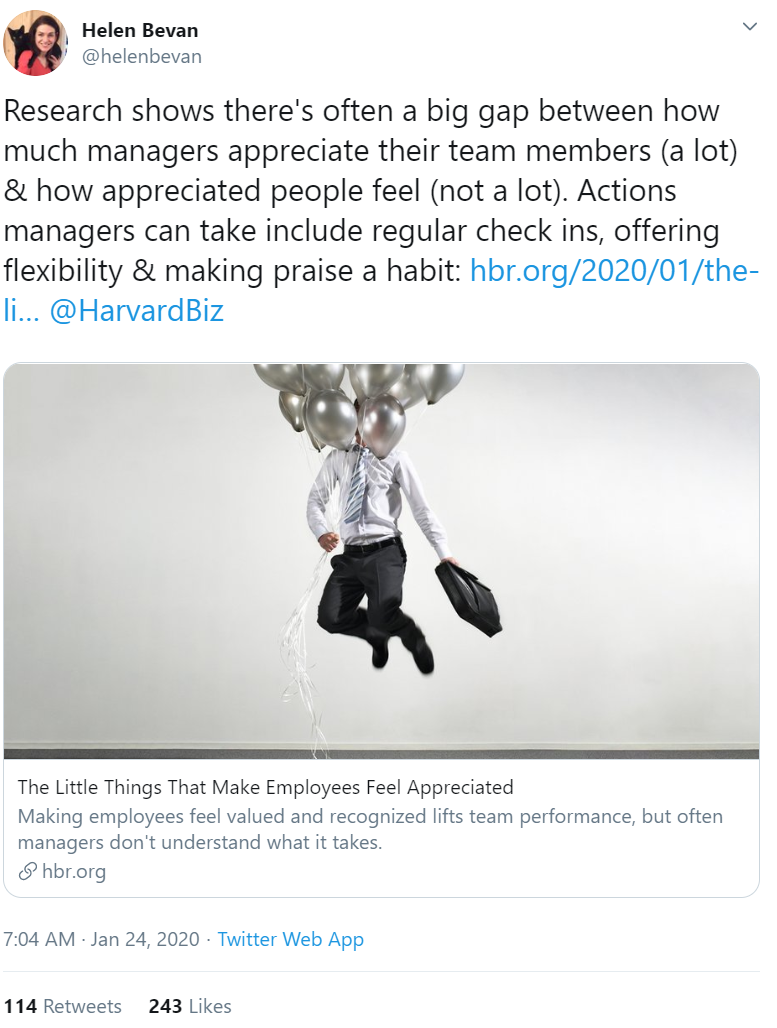Image resolution: width=777 pixels, height=1028 pixels.
Task: Click the hbr.org domain text in card
Action: [x=74, y=872]
